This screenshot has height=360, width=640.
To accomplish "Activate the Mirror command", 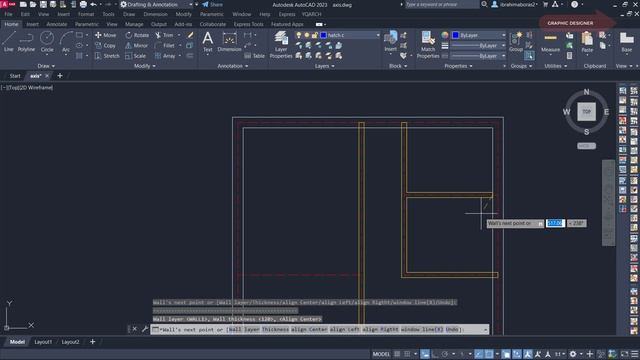I will [137, 46].
